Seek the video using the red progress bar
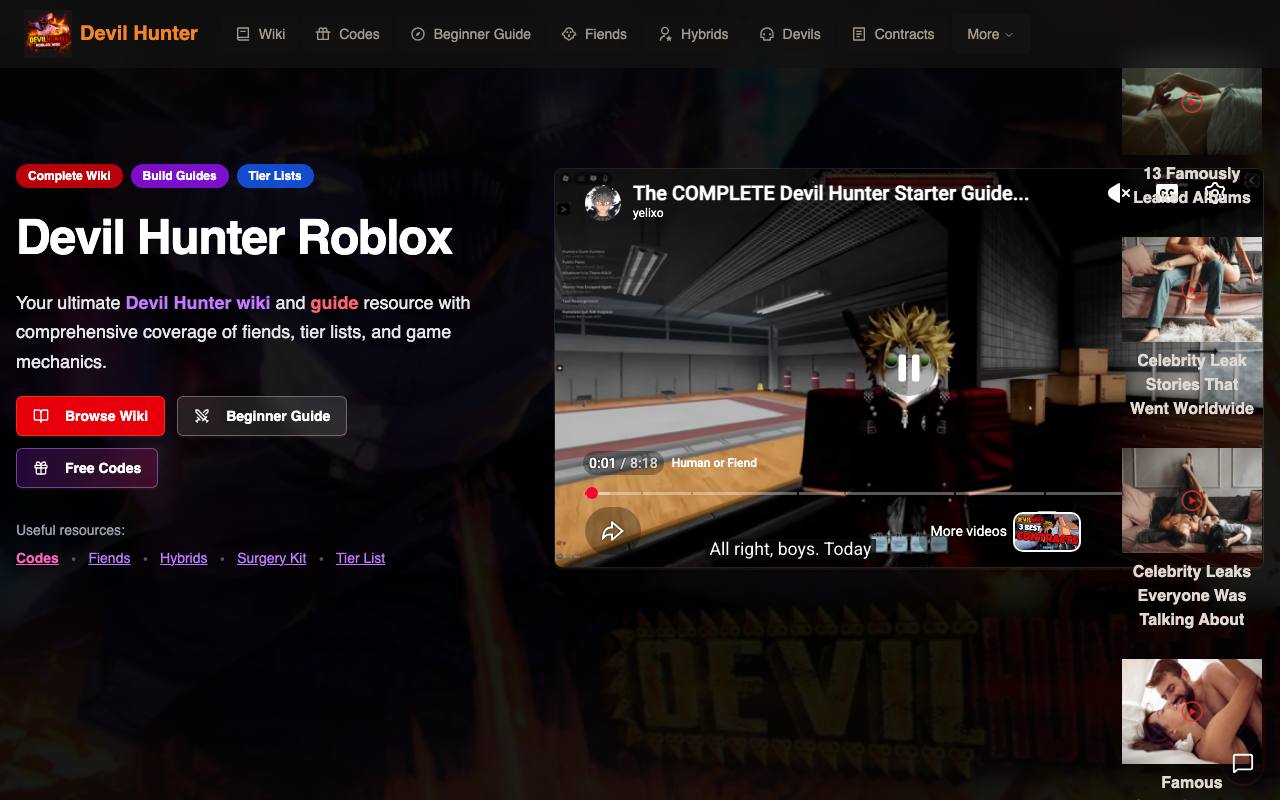Image resolution: width=1280 pixels, height=800 pixels. [853, 493]
